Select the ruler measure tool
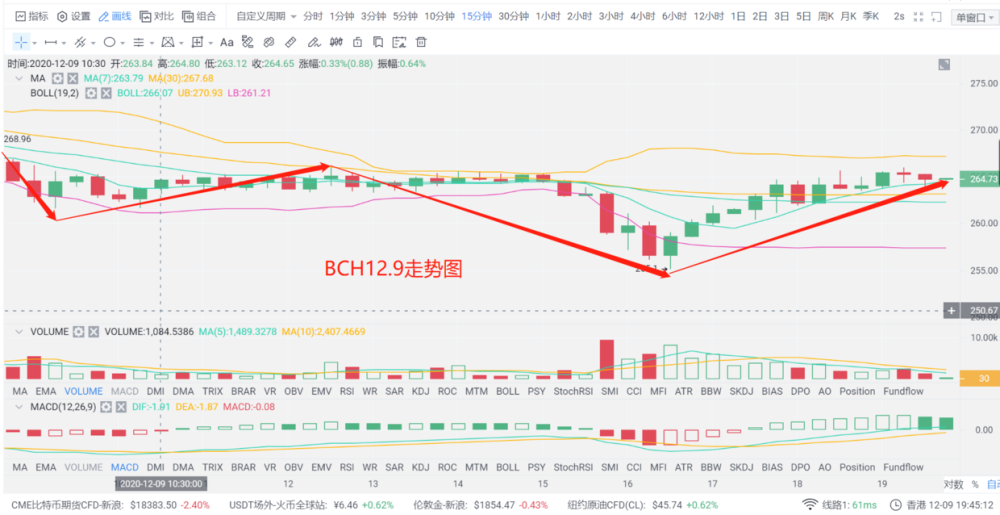 tap(290, 43)
